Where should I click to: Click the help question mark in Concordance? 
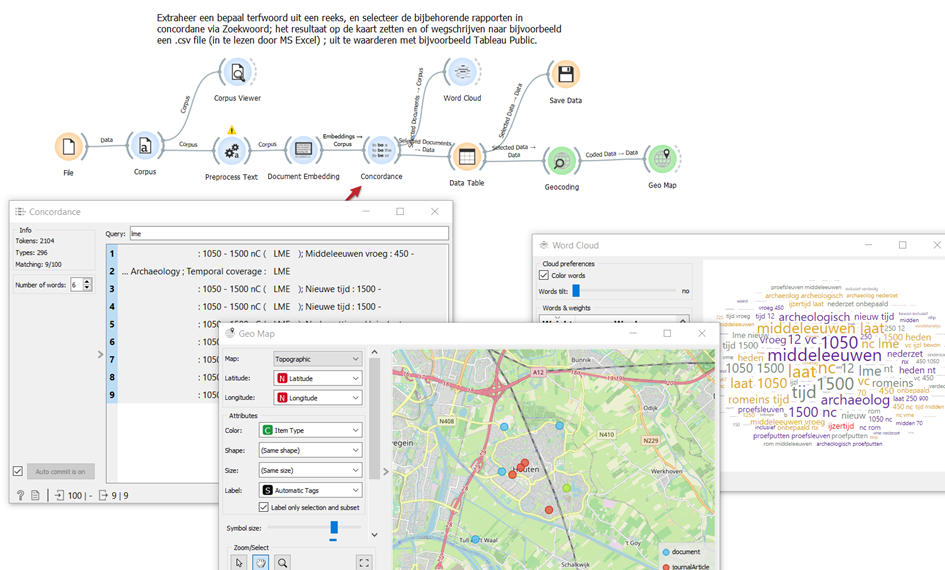[x=20, y=495]
